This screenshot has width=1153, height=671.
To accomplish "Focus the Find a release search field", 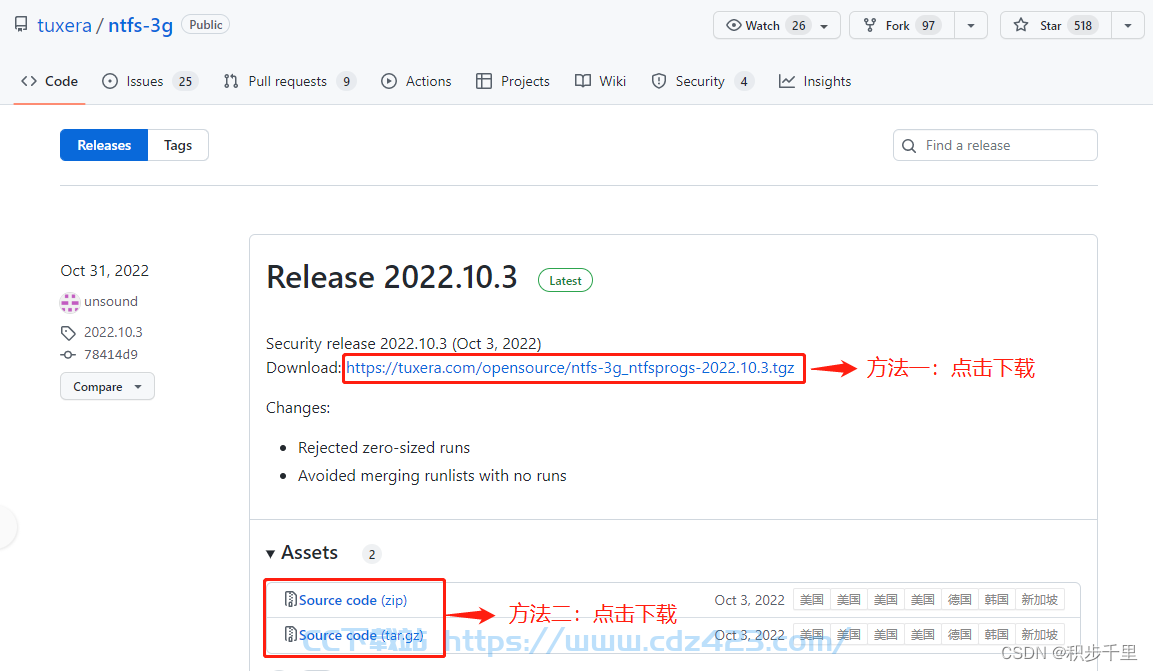I will (995, 146).
